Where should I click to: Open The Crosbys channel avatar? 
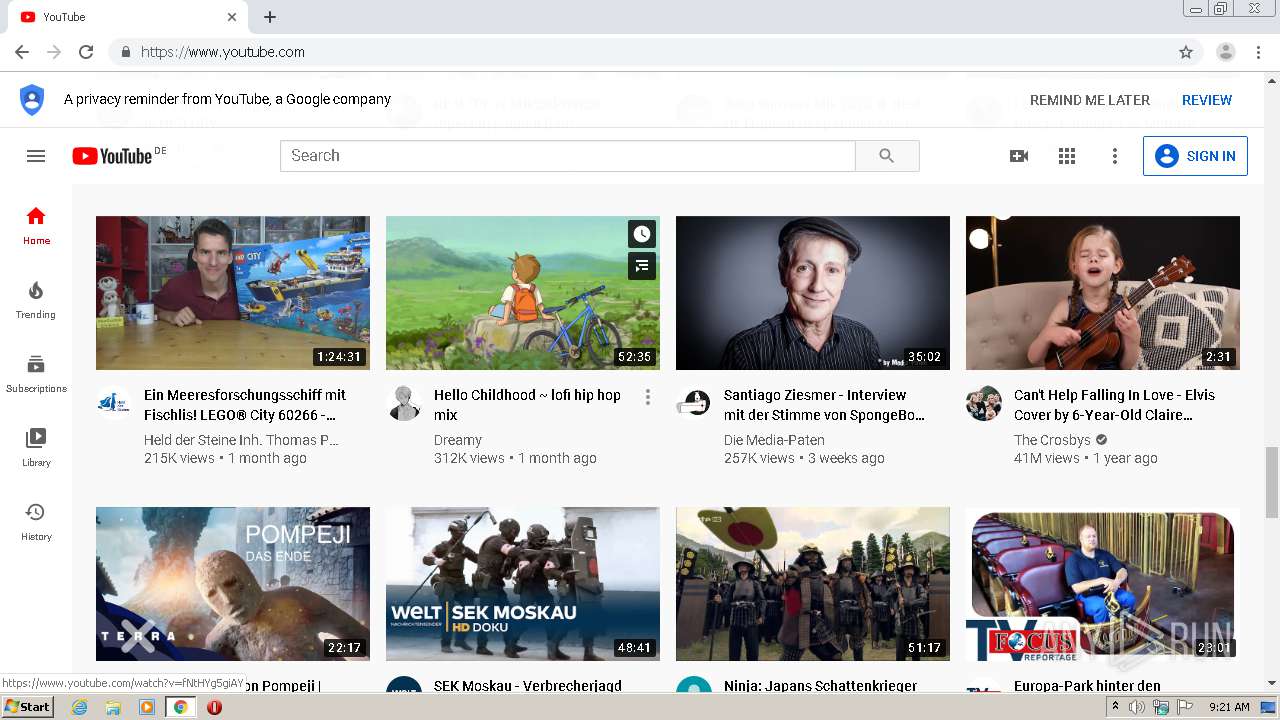(984, 404)
